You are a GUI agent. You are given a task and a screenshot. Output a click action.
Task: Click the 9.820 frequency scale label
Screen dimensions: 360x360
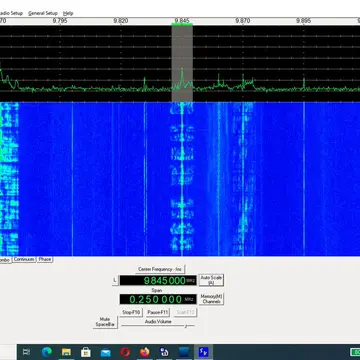(x=121, y=21)
